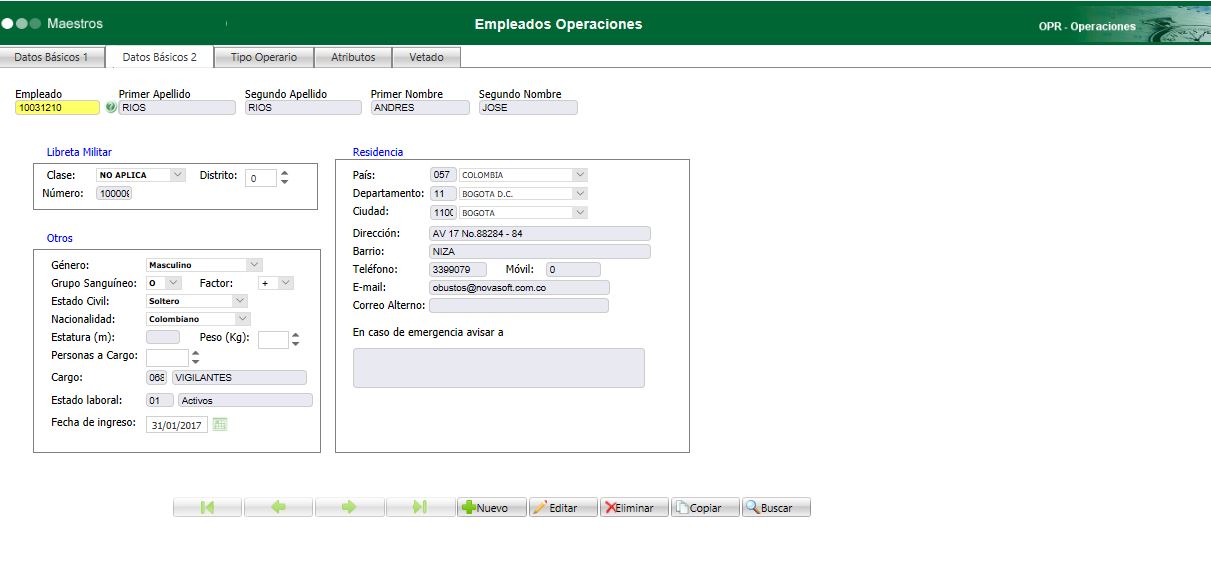The width and height of the screenshot is (1211, 562).
Task: Open the Atributos tab
Action: point(353,57)
